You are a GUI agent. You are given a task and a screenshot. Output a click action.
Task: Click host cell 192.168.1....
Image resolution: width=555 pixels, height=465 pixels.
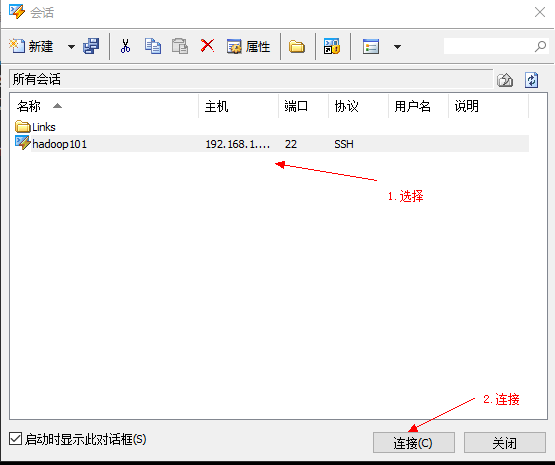(x=238, y=144)
